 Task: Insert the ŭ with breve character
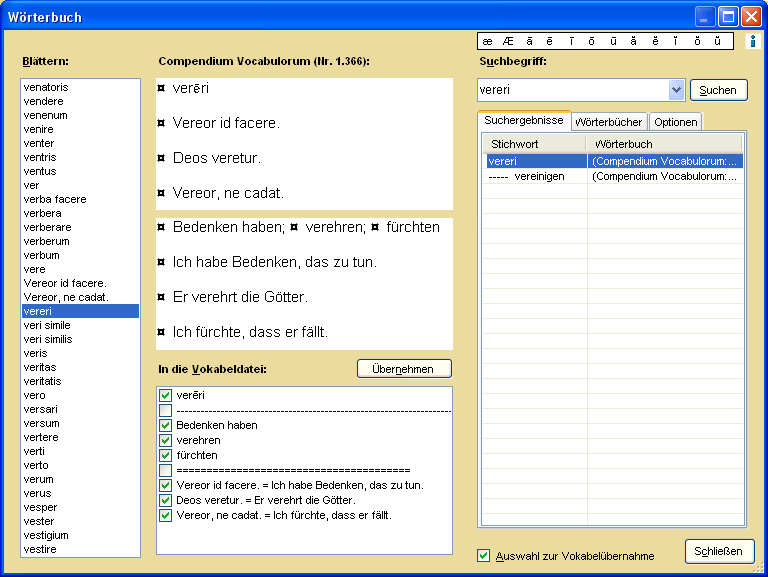coord(718,42)
